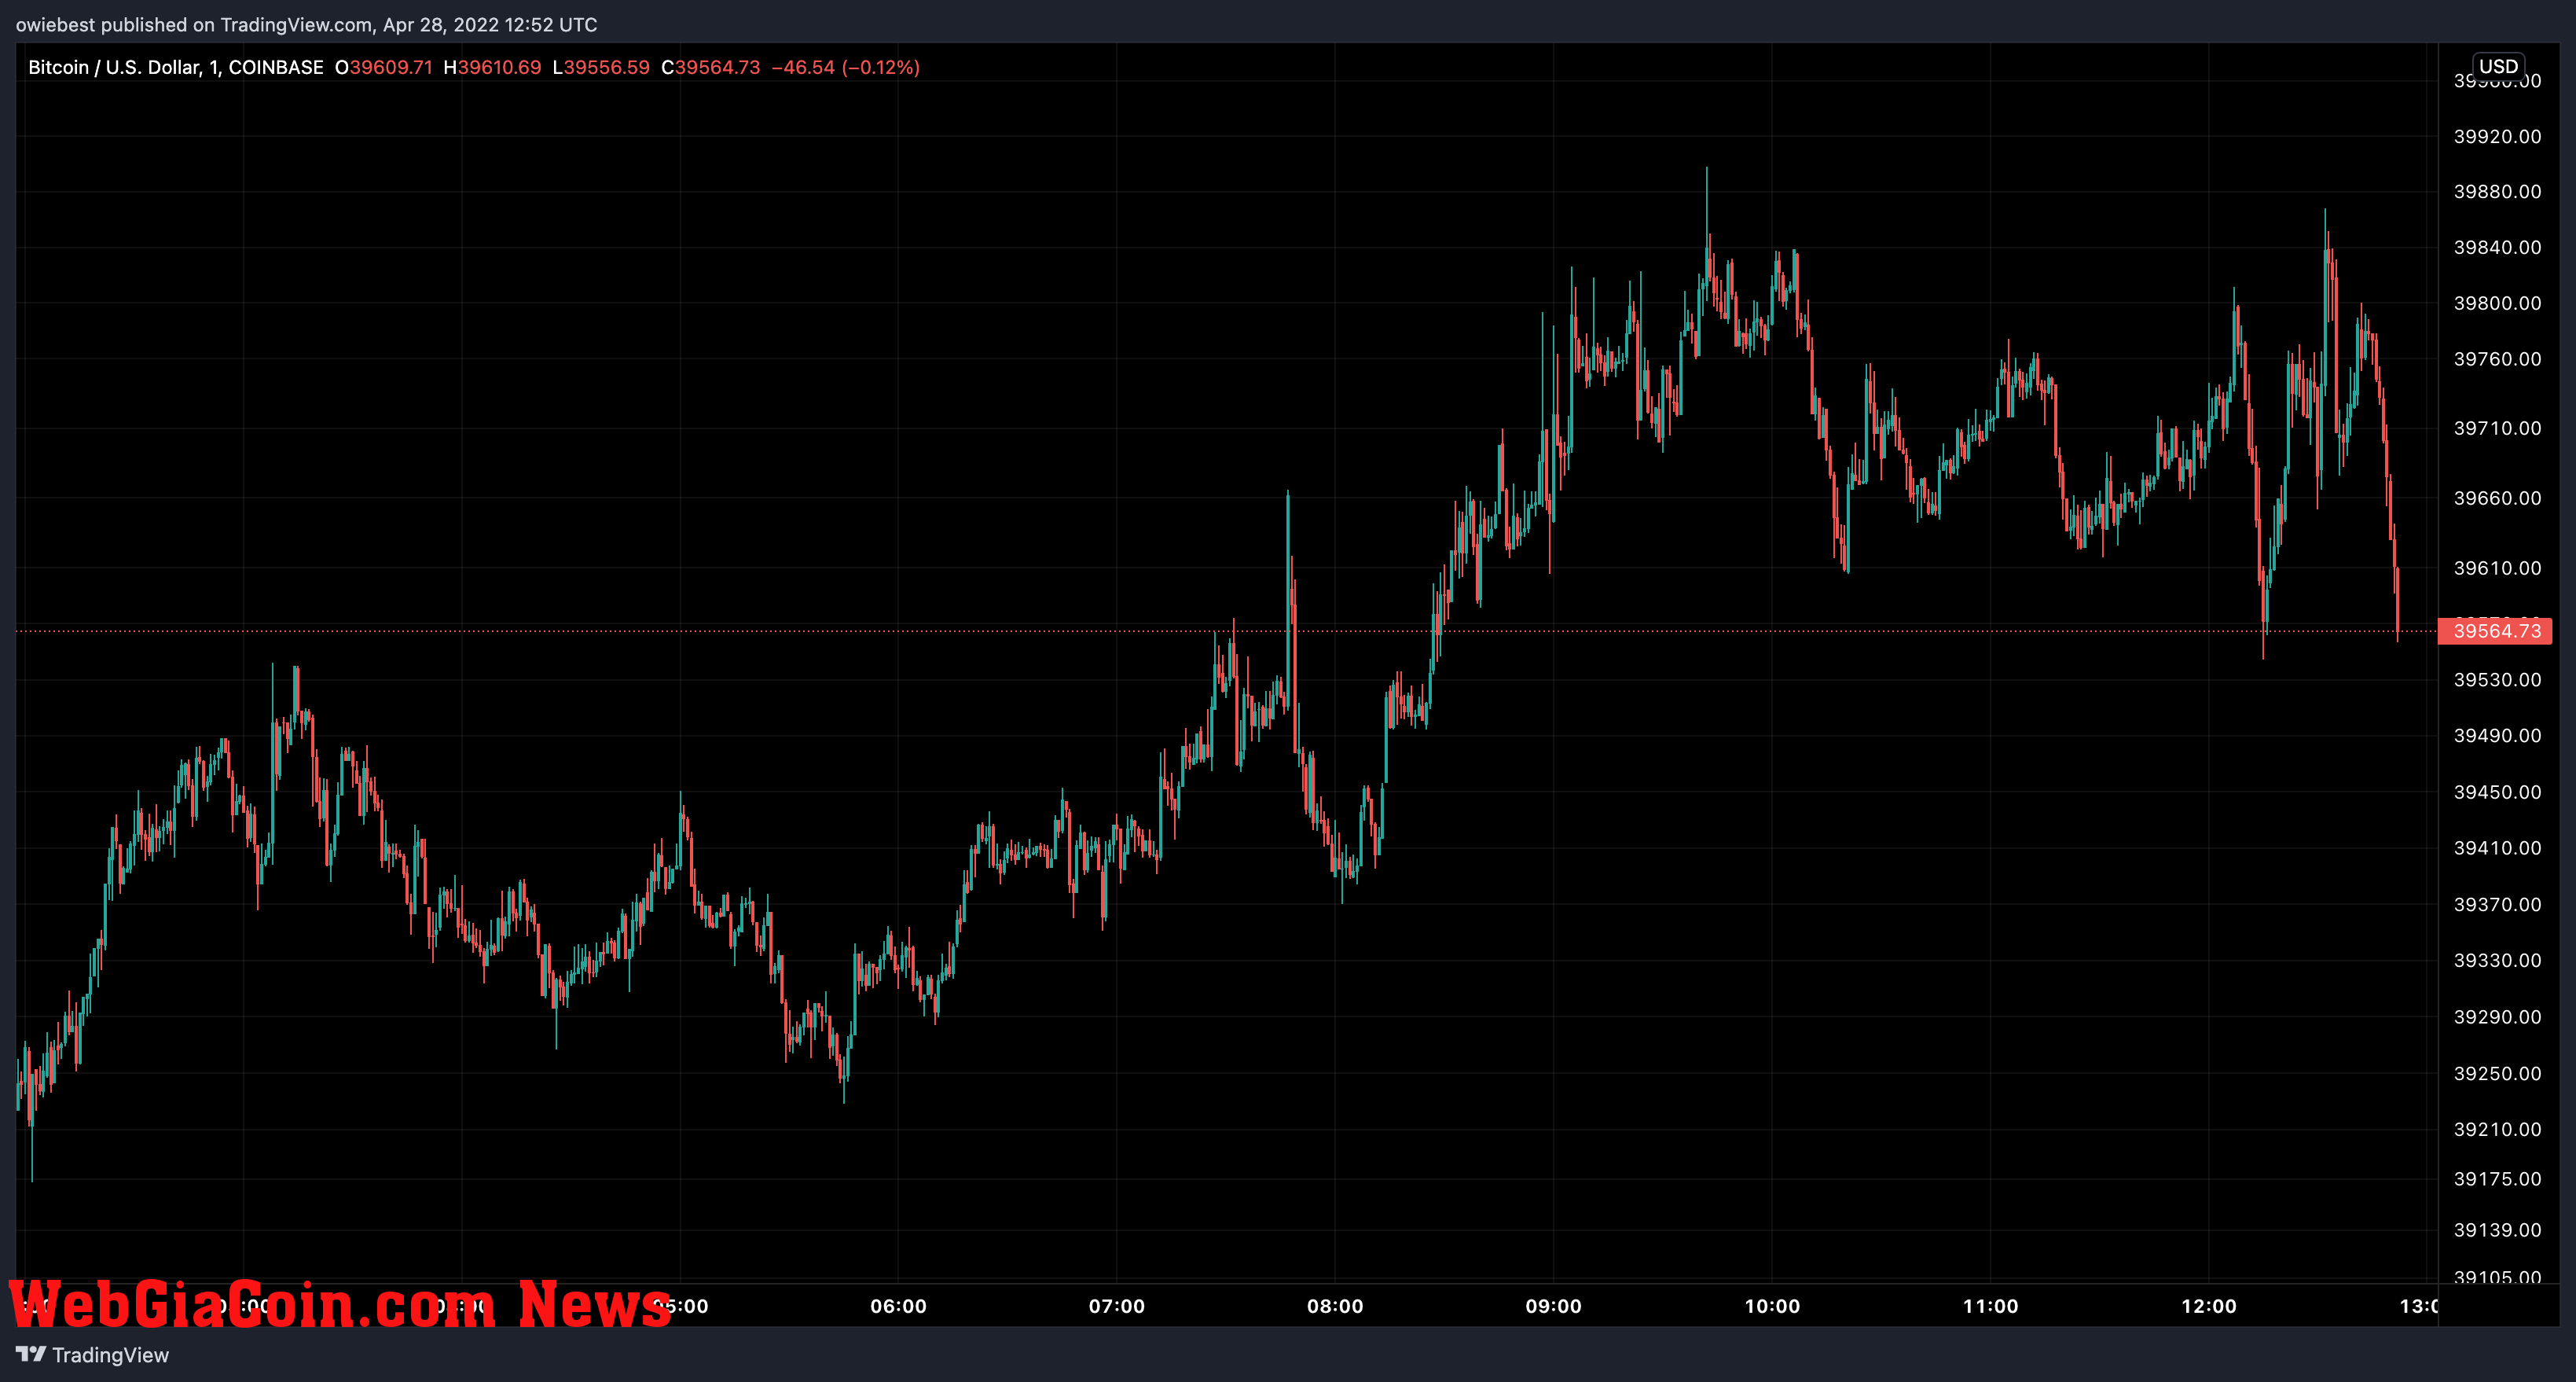2576x1382 pixels.
Task: Click the close value C39564.73
Action: [x=711, y=67]
